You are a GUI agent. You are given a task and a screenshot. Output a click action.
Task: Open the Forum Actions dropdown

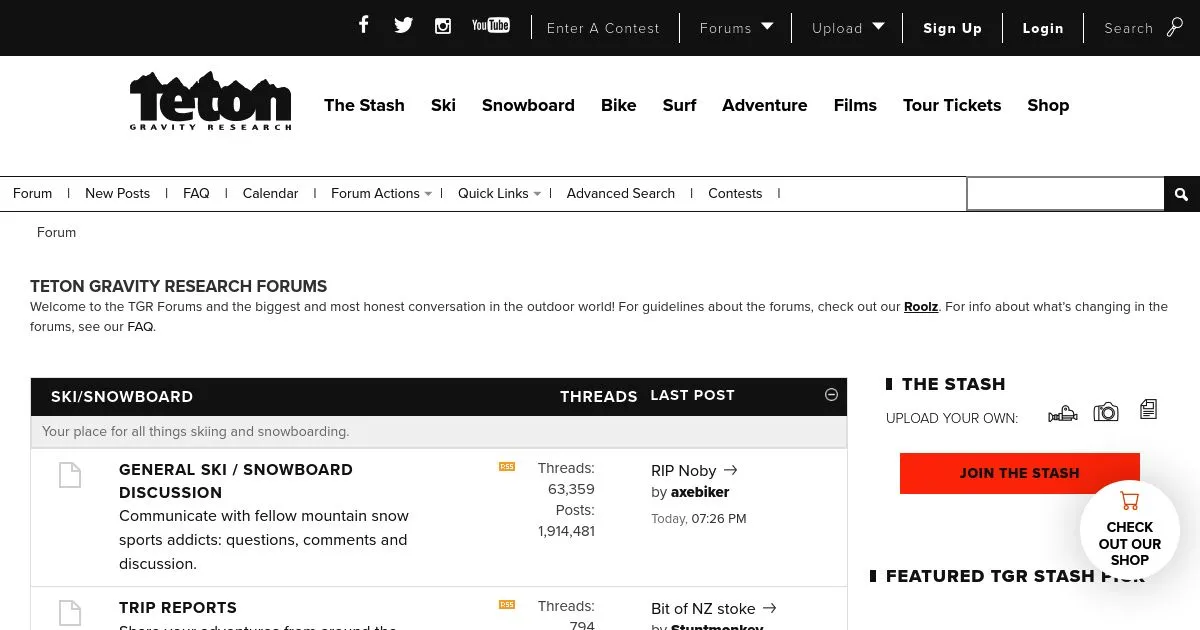point(381,194)
